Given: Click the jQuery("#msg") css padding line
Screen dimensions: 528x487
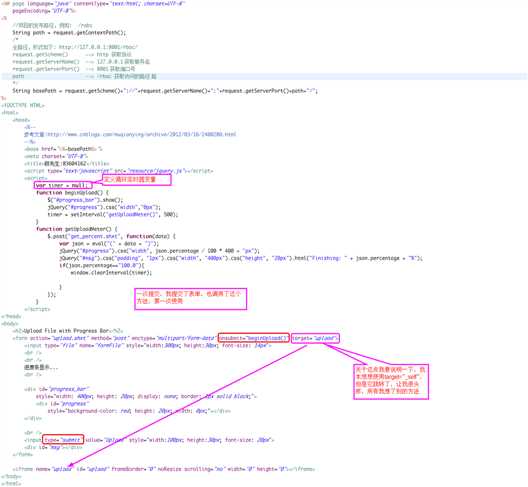Looking at the screenshot, I should [241, 258].
